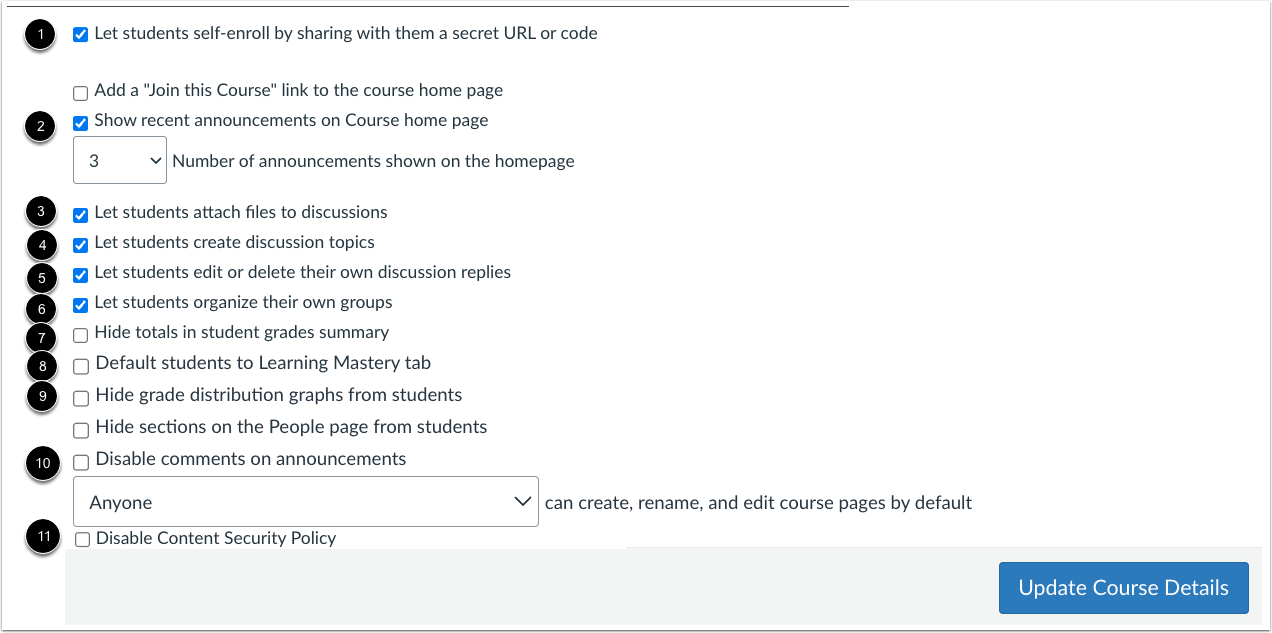Uncheck showing recent announcements on home page
Viewport: 1272px width, 633px height.
pos(80,121)
